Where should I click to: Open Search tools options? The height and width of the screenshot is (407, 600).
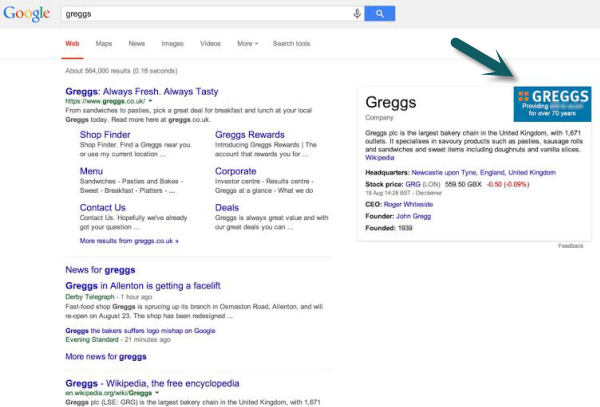point(291,44)
